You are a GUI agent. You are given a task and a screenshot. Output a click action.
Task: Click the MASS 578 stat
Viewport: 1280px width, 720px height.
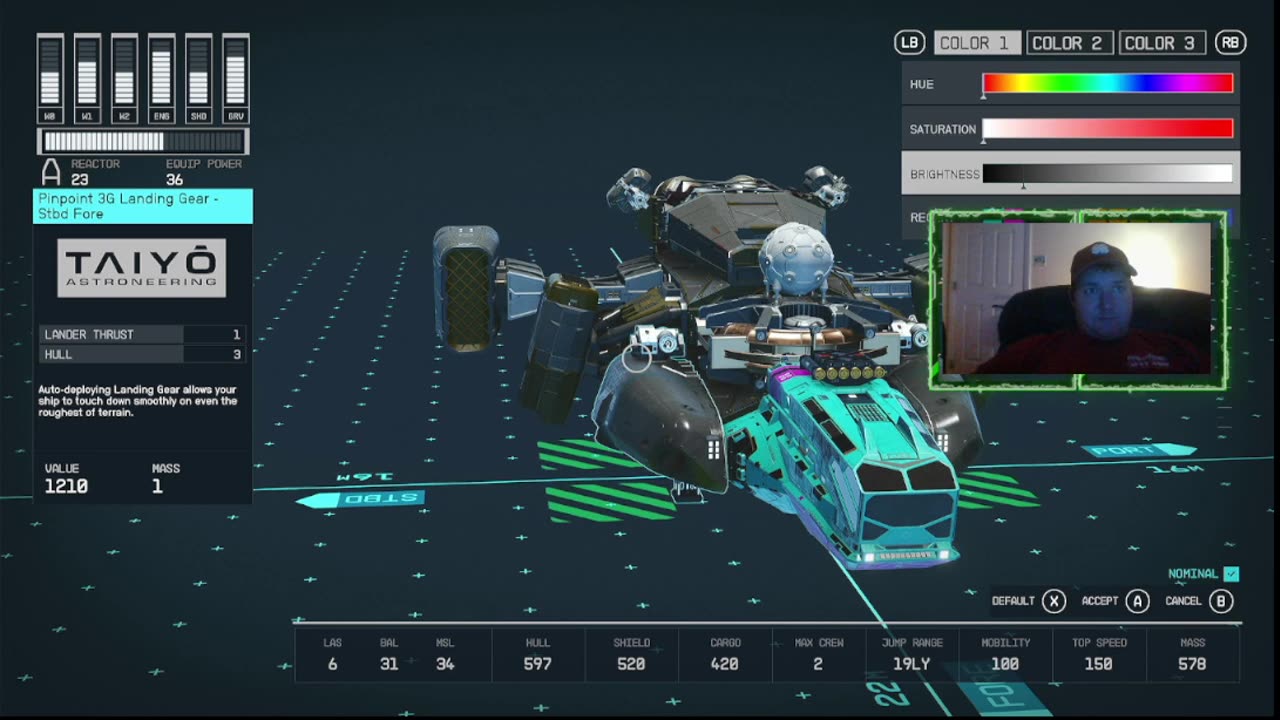[x=1192, y=654]
